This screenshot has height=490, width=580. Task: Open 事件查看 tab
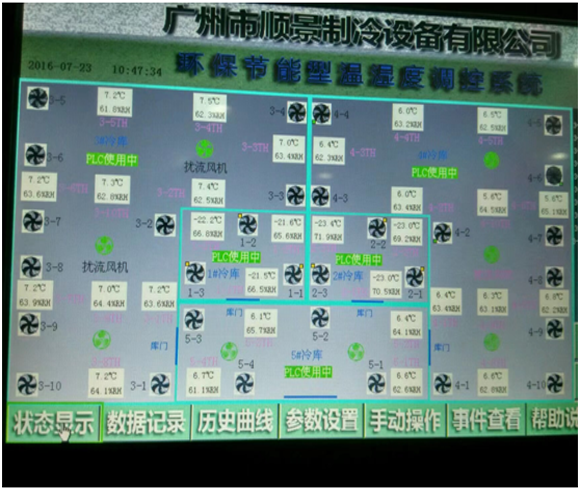point(486,420)
